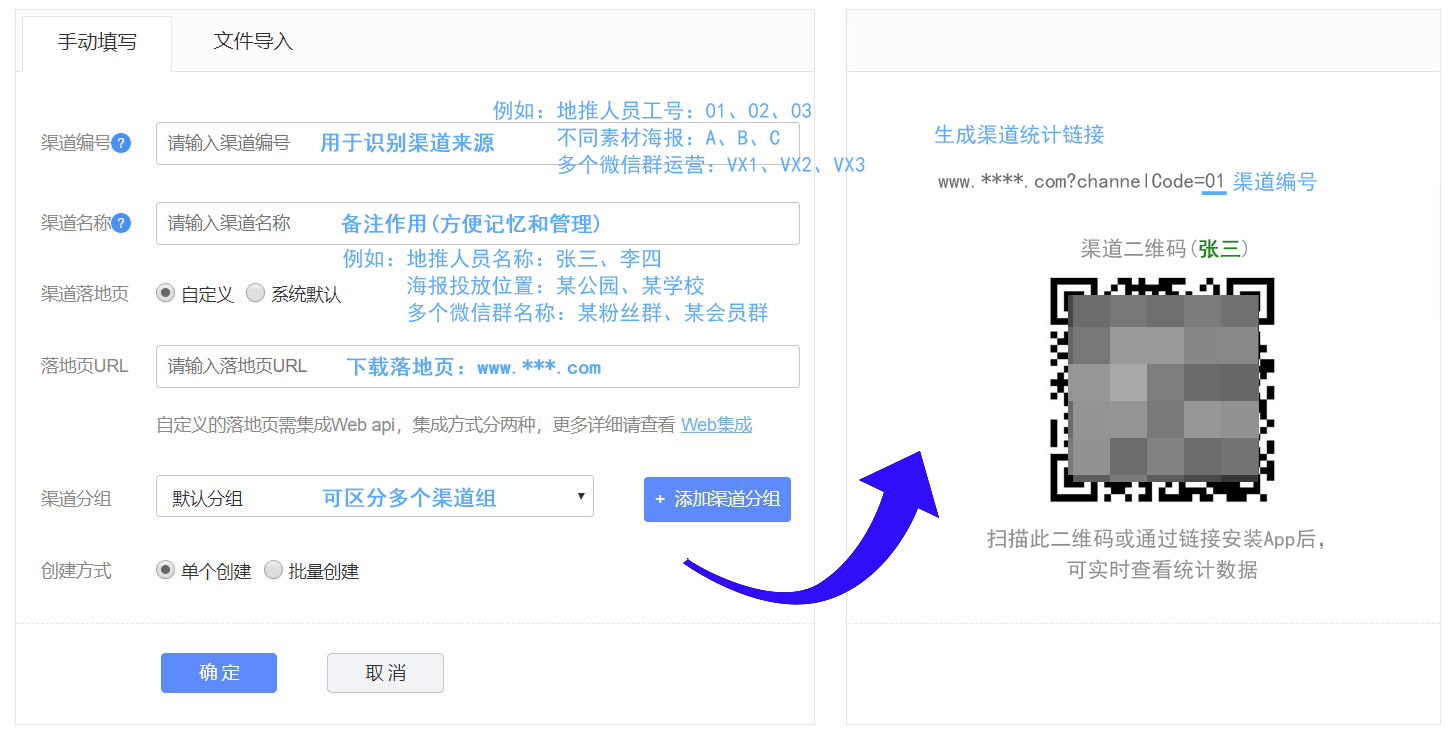
Task: Select 单个创建 radio option
Action: (166, 571)
